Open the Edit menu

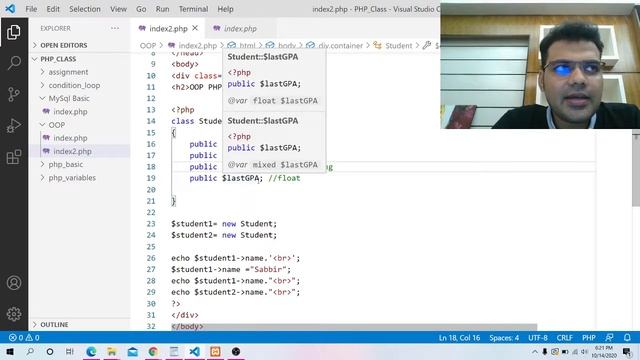53,9
